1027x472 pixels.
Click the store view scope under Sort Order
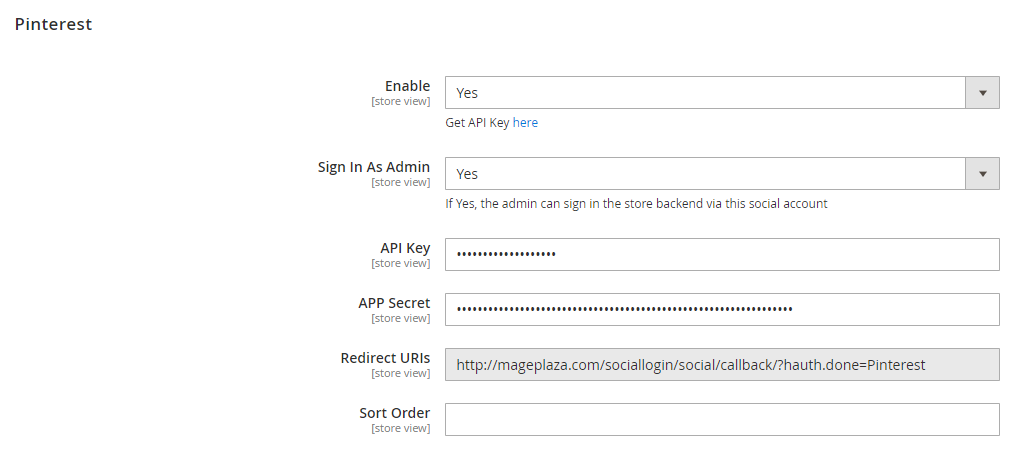400,428
